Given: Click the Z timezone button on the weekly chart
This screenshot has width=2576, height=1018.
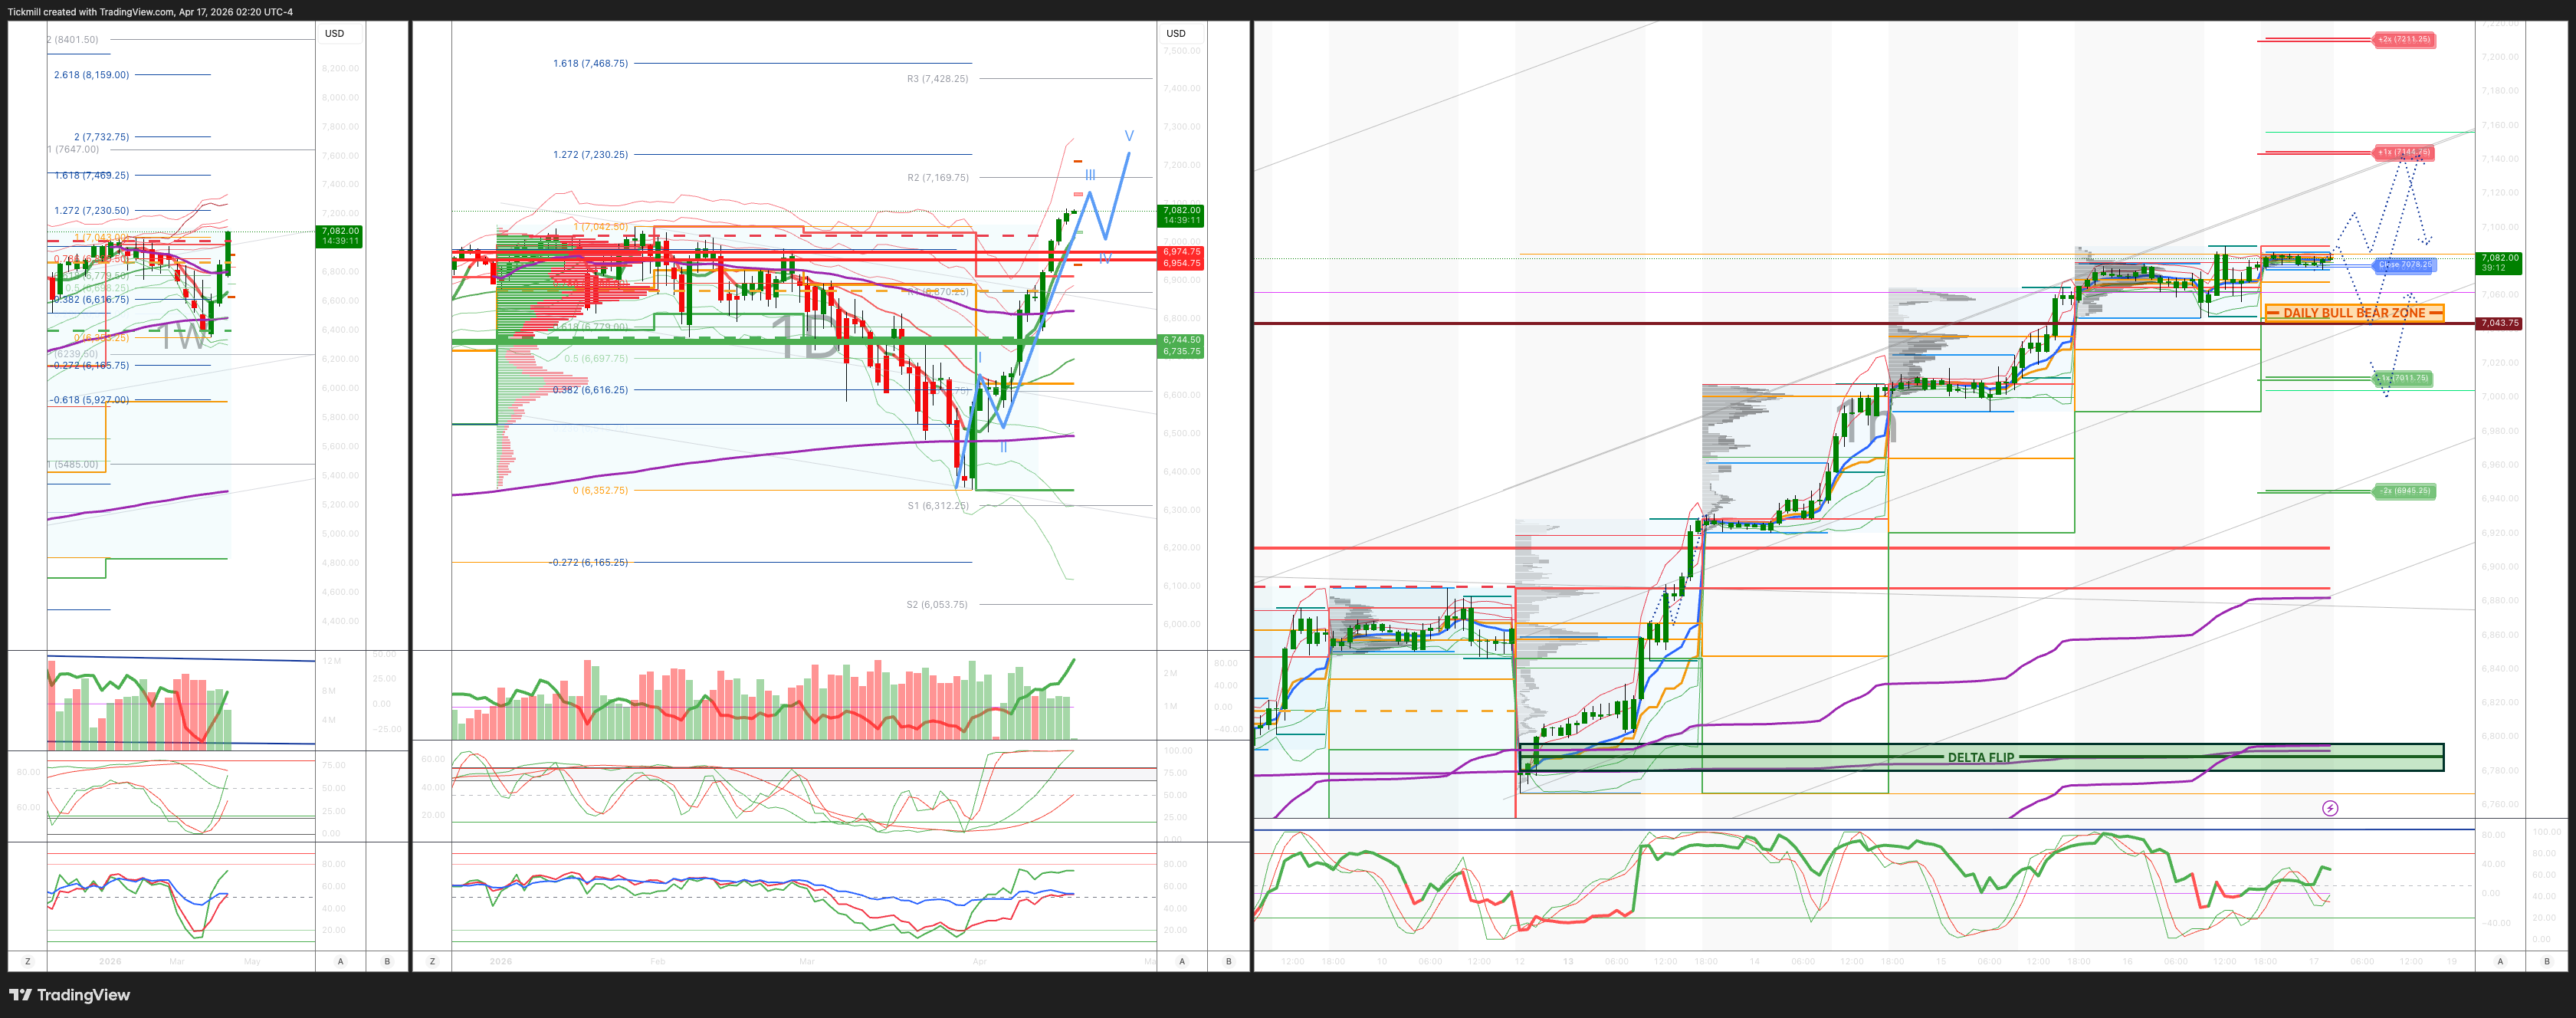Looking at the screenshot, I should point(27,961).
